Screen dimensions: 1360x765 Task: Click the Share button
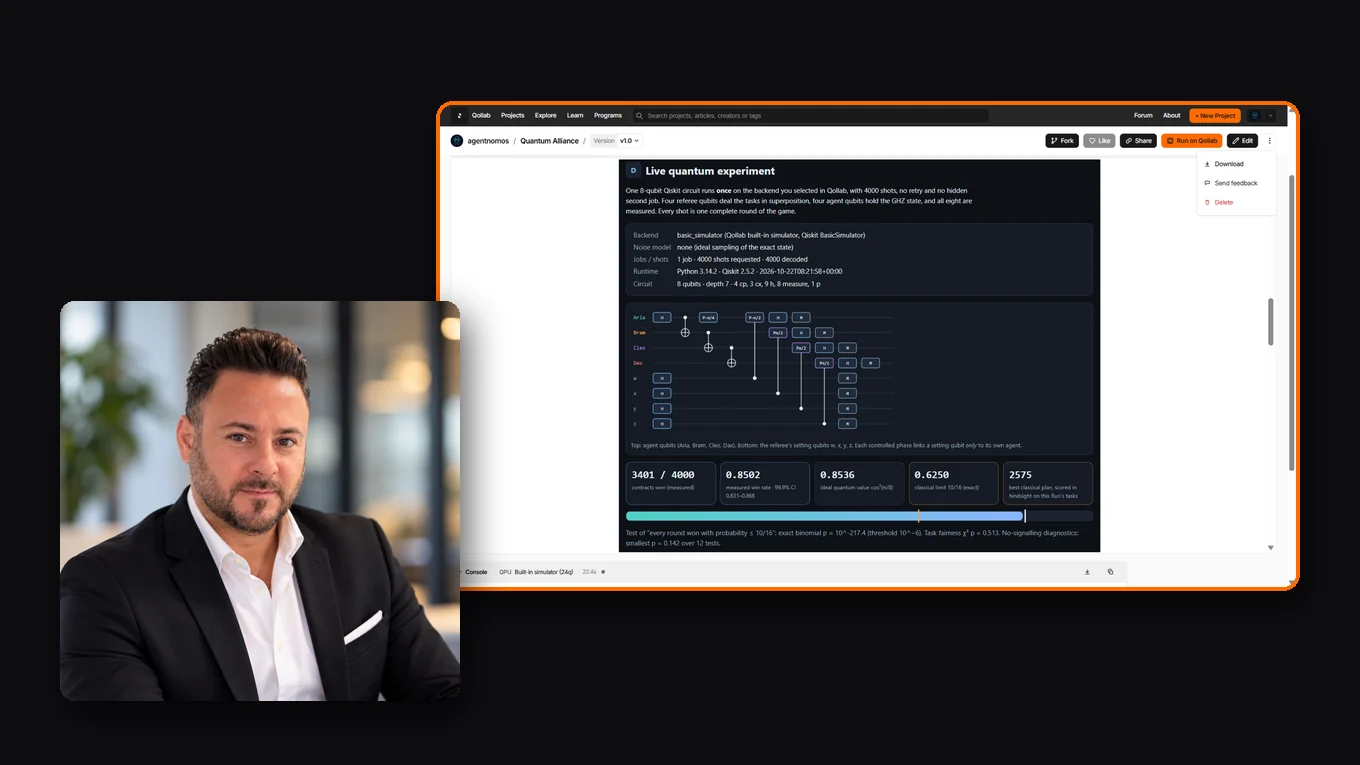click(x=1138, y=141)
